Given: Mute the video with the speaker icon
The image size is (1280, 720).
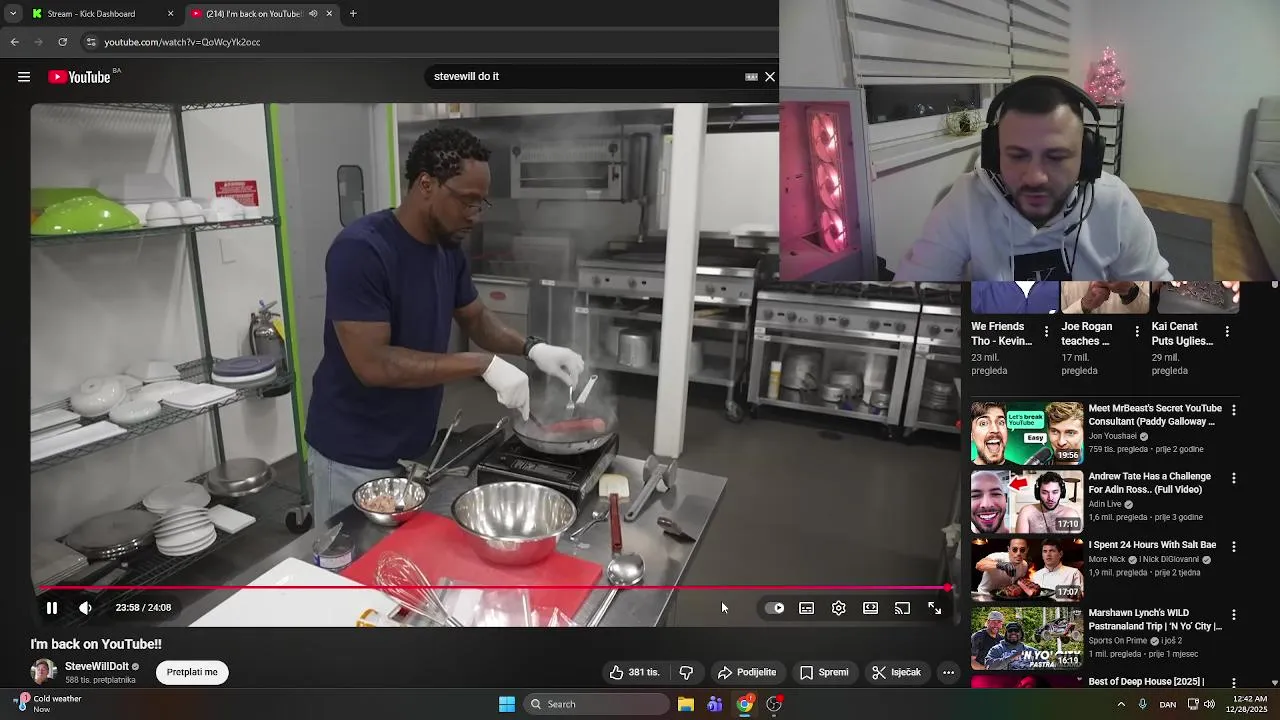Looking at the screenshot, I should point(85,608).
